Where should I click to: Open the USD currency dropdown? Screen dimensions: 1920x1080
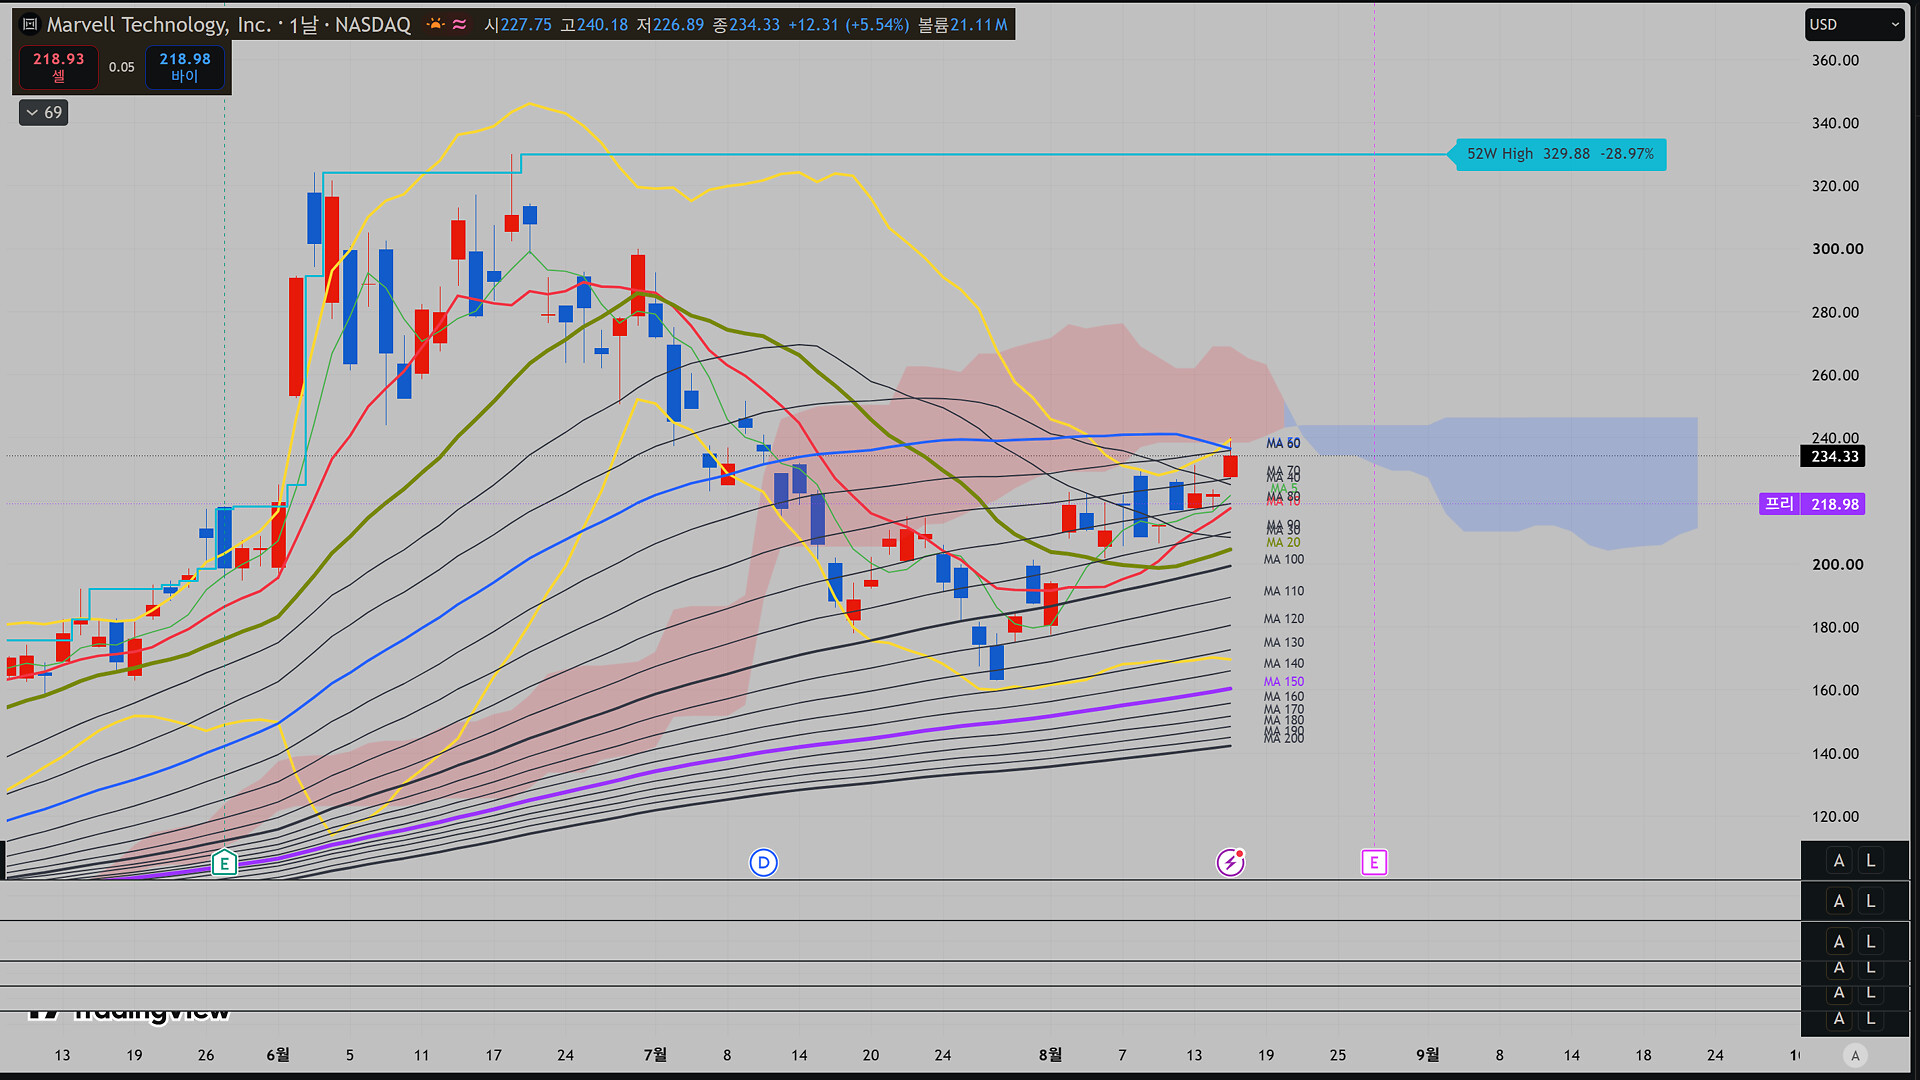pos(1854,25)
